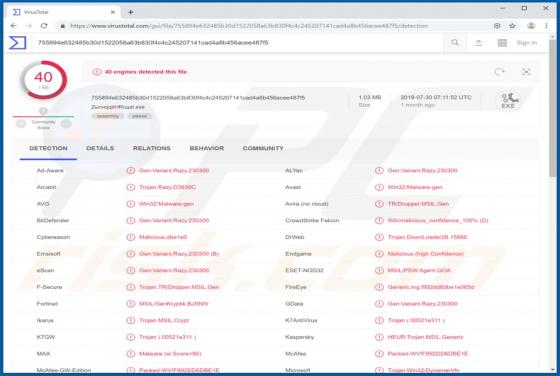
Task: Click the VirusTotal browser tab title
Action: (x=36, y=12)
